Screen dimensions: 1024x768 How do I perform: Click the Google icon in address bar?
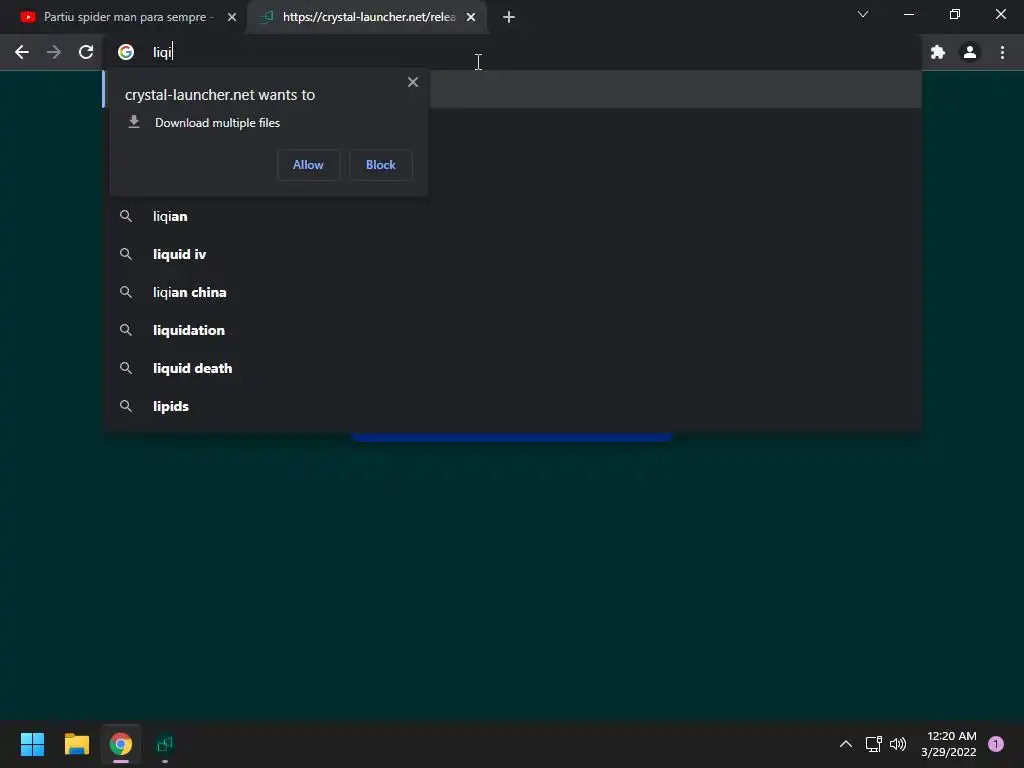126,52
